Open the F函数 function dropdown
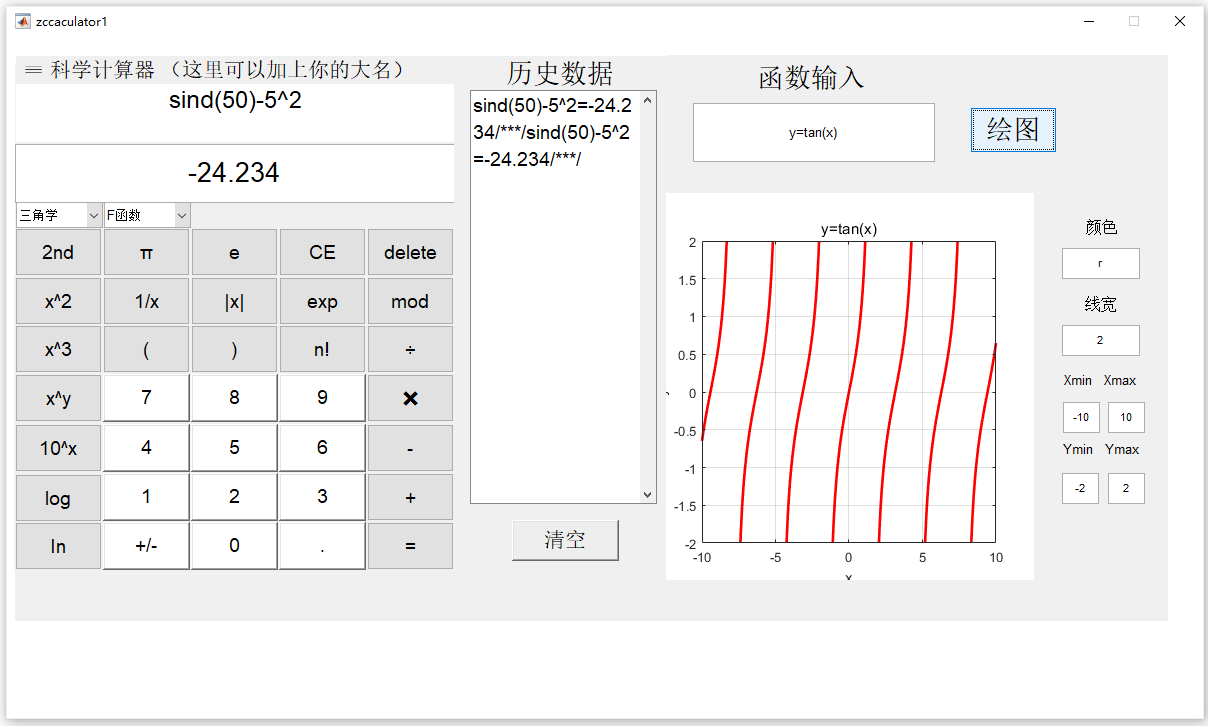 [147, 215]
